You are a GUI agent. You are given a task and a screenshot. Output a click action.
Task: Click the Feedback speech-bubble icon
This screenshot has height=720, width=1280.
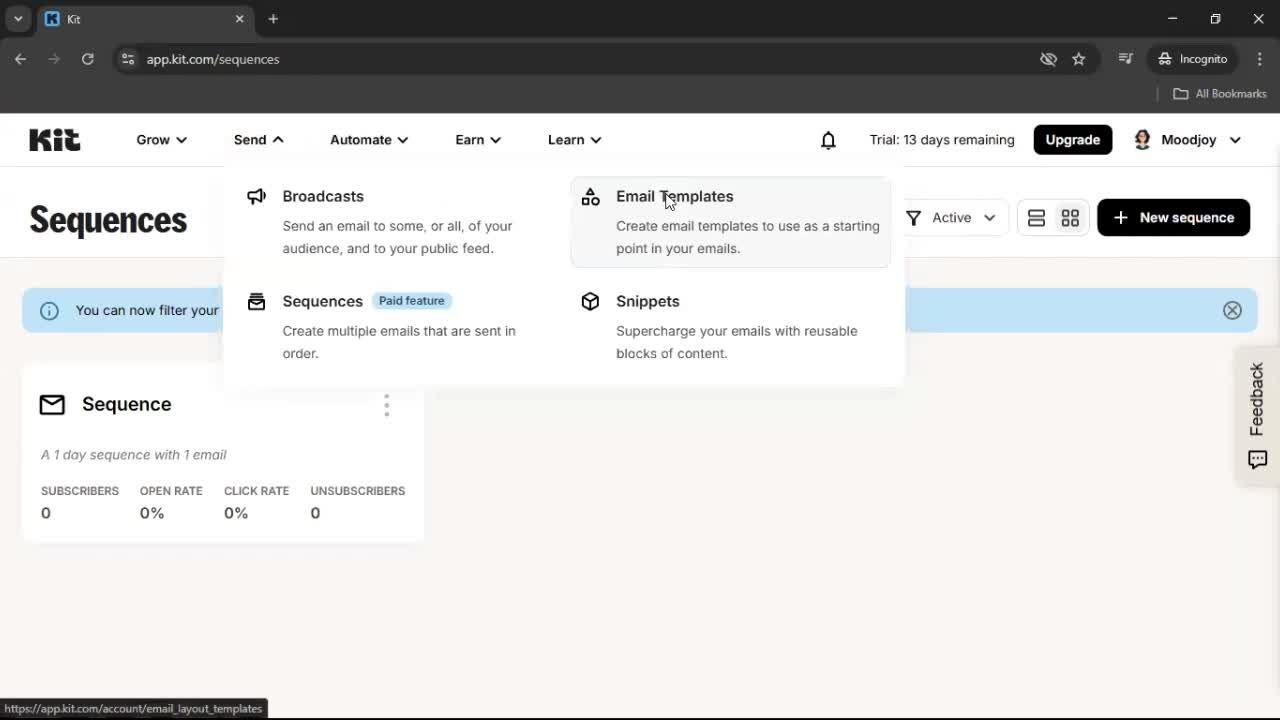click(1257, 460)
